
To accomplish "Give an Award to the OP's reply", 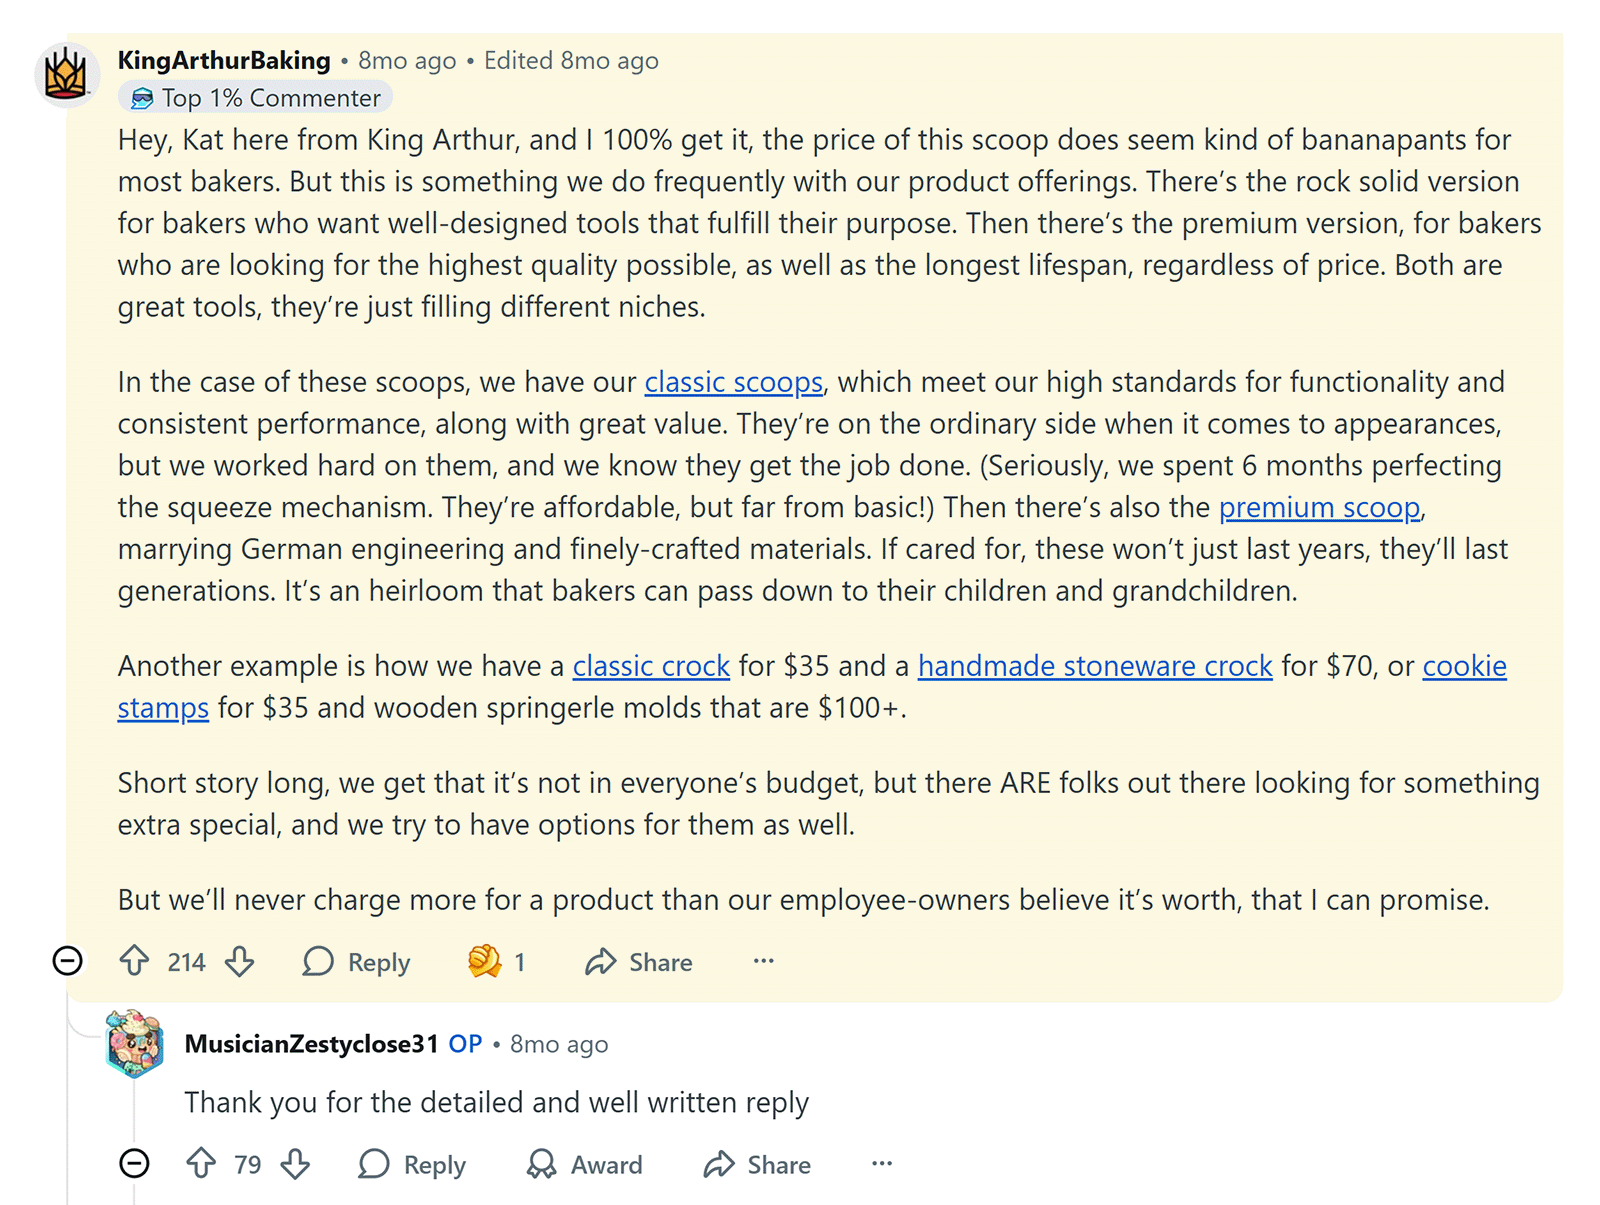I will coord(584,1164).
